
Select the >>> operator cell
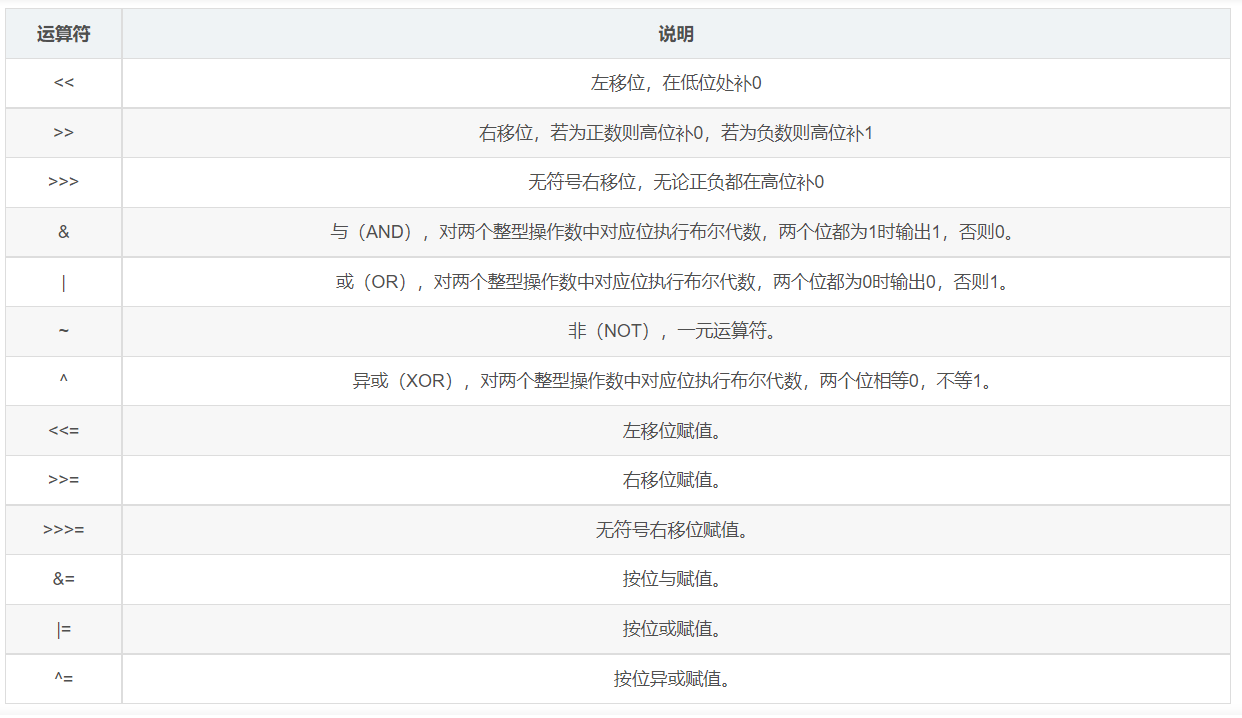[64, 182]
